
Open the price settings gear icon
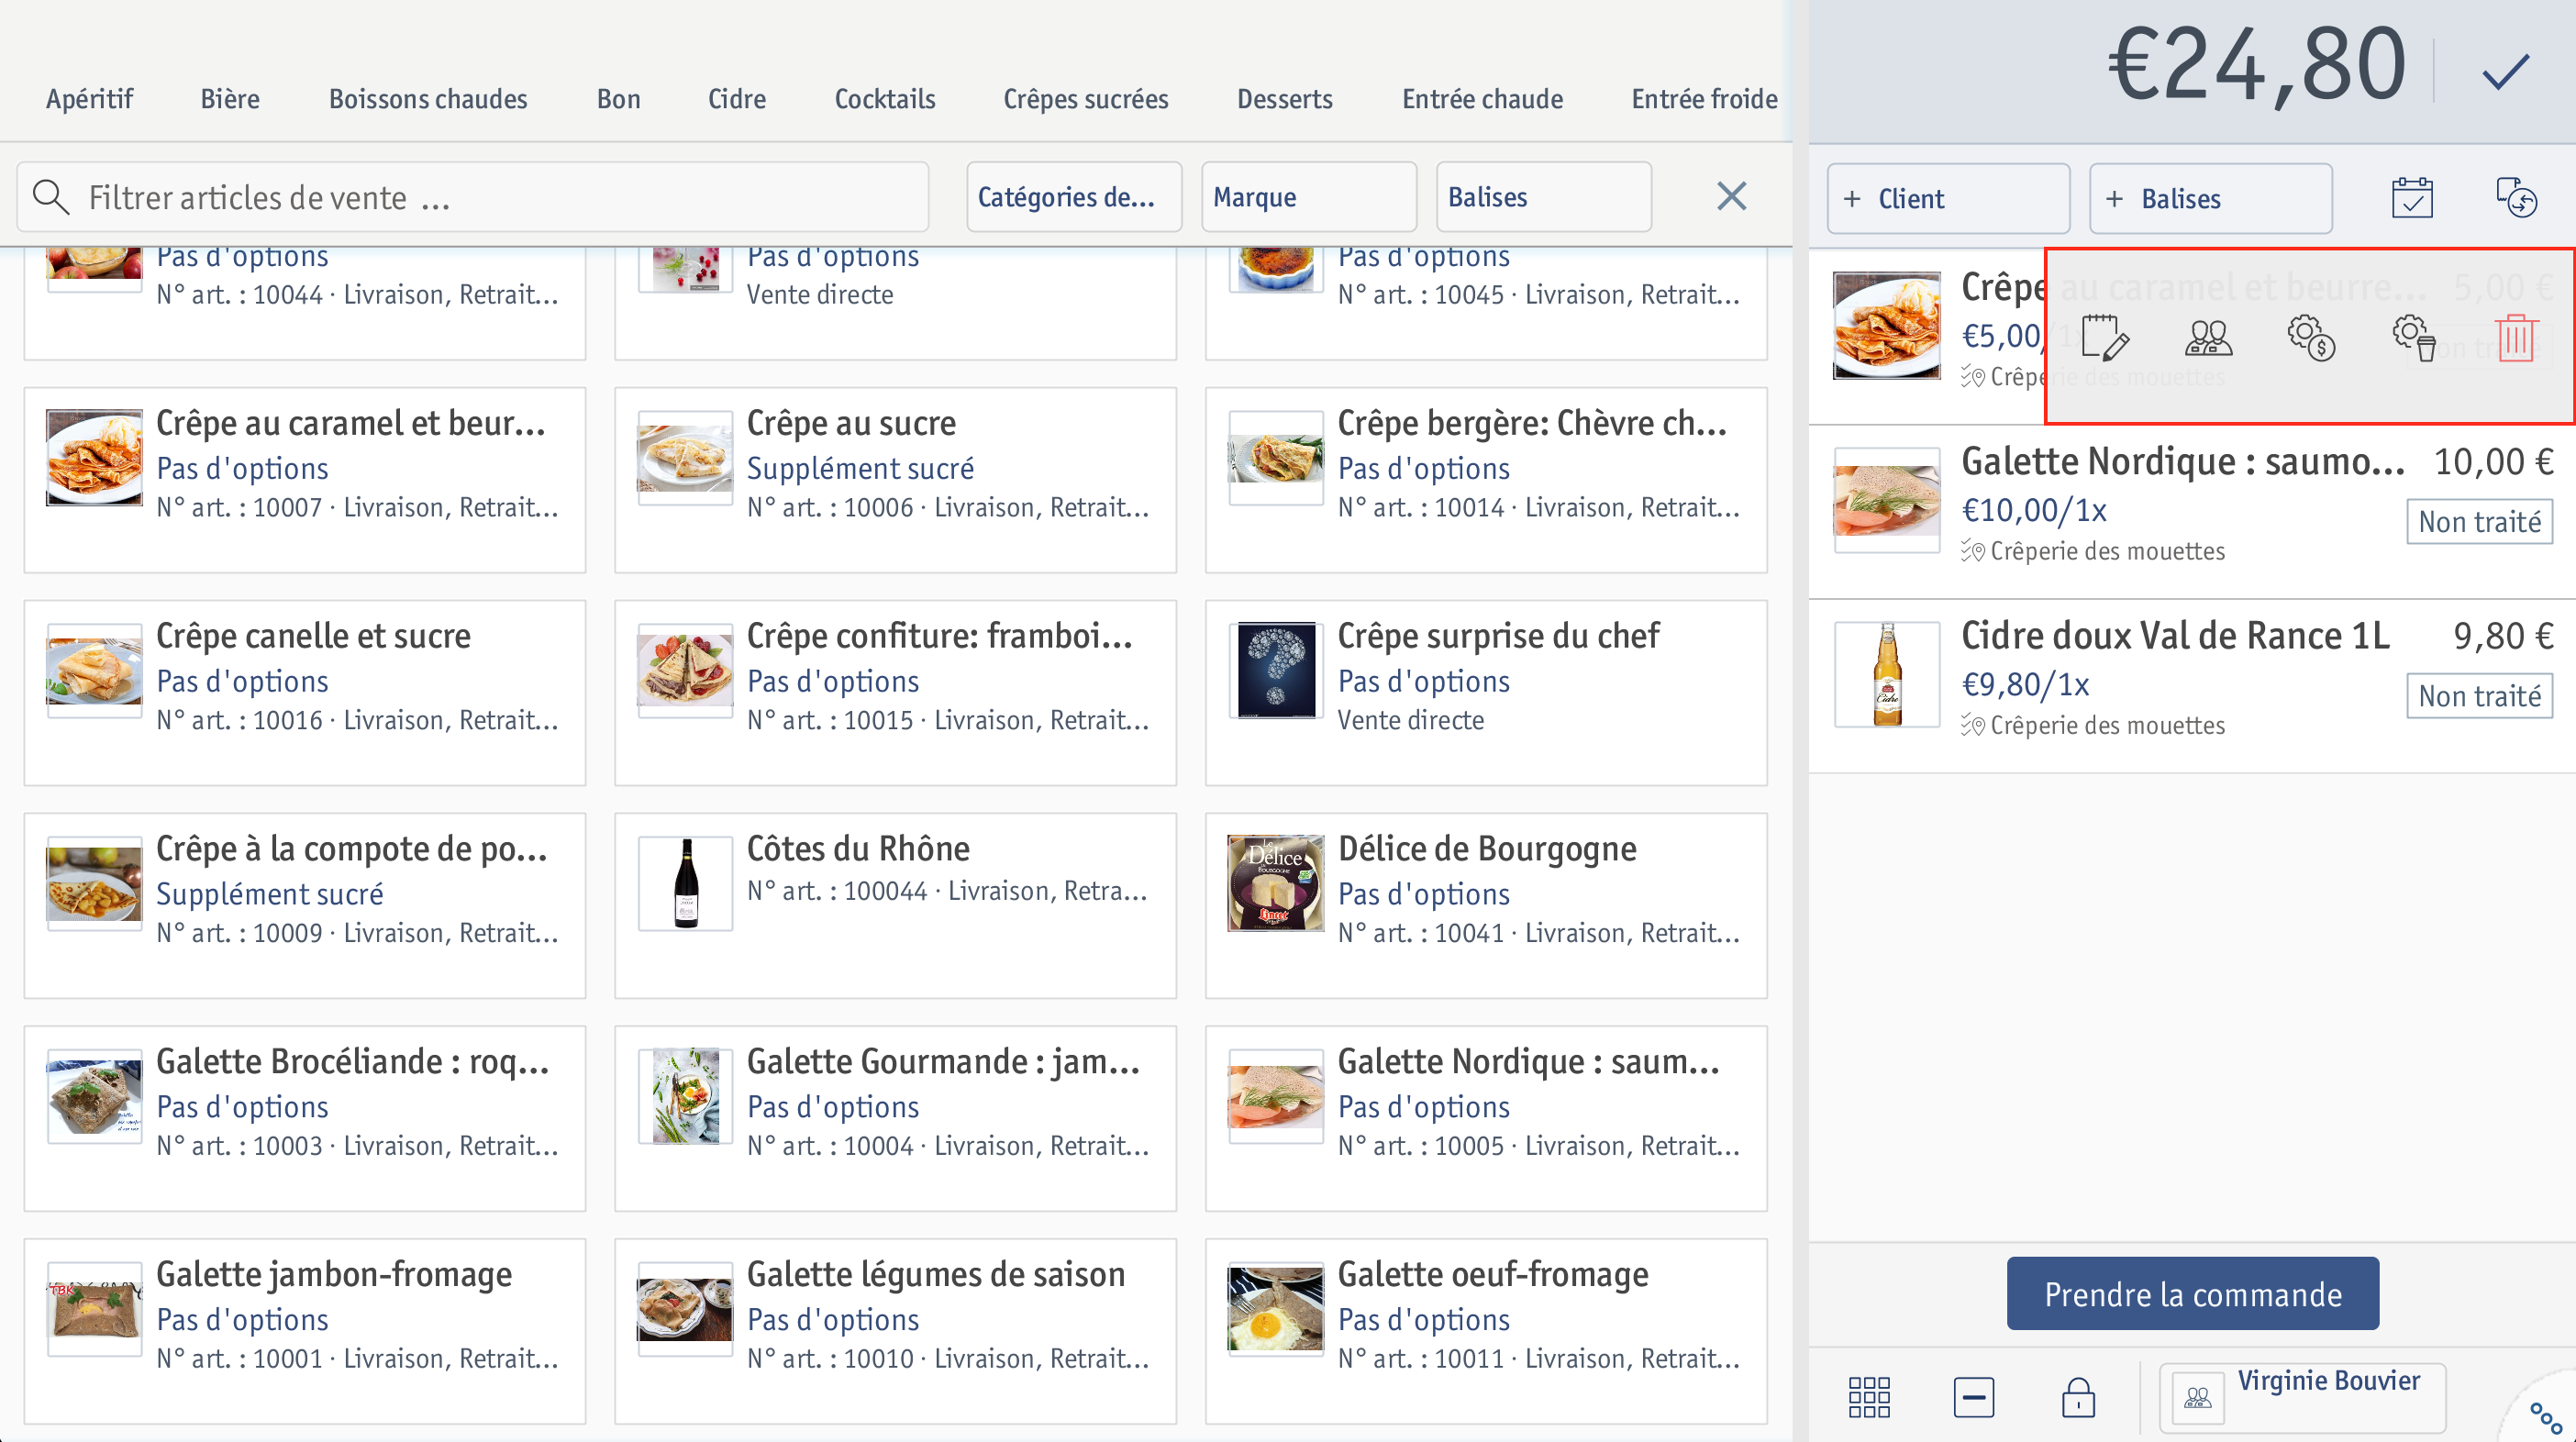(x=2311, y=337)
